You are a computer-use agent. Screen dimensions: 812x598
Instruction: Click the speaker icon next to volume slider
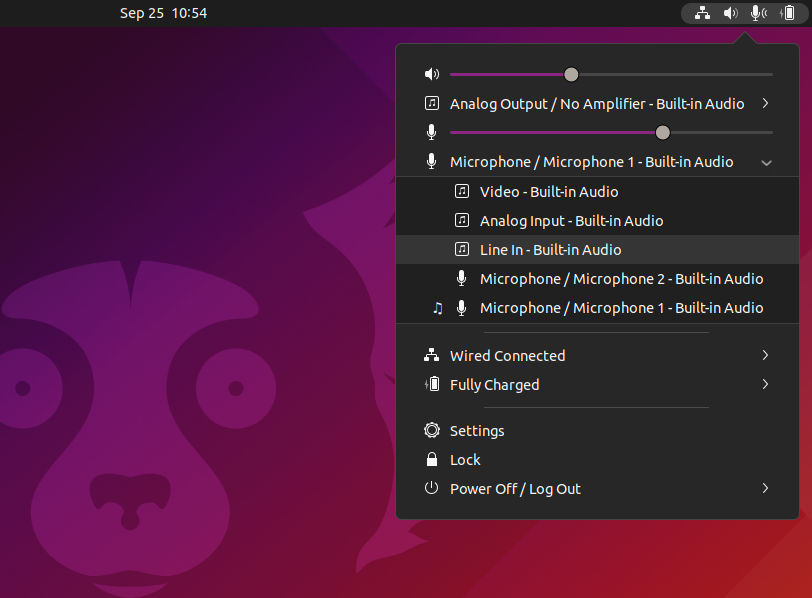point(431,74)
